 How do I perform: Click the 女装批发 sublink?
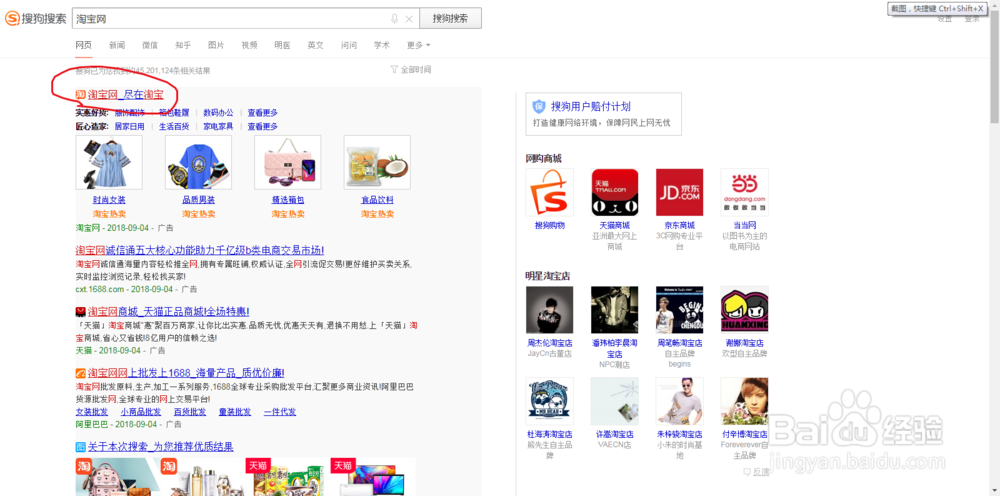[91, 412]
